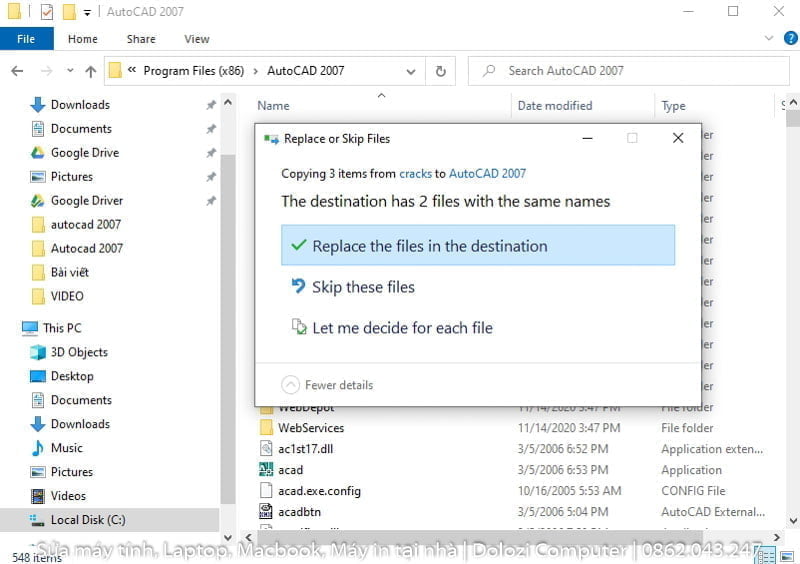
Task: Click the AutoCAD 2007 destination link
Action: click(487, 173)
